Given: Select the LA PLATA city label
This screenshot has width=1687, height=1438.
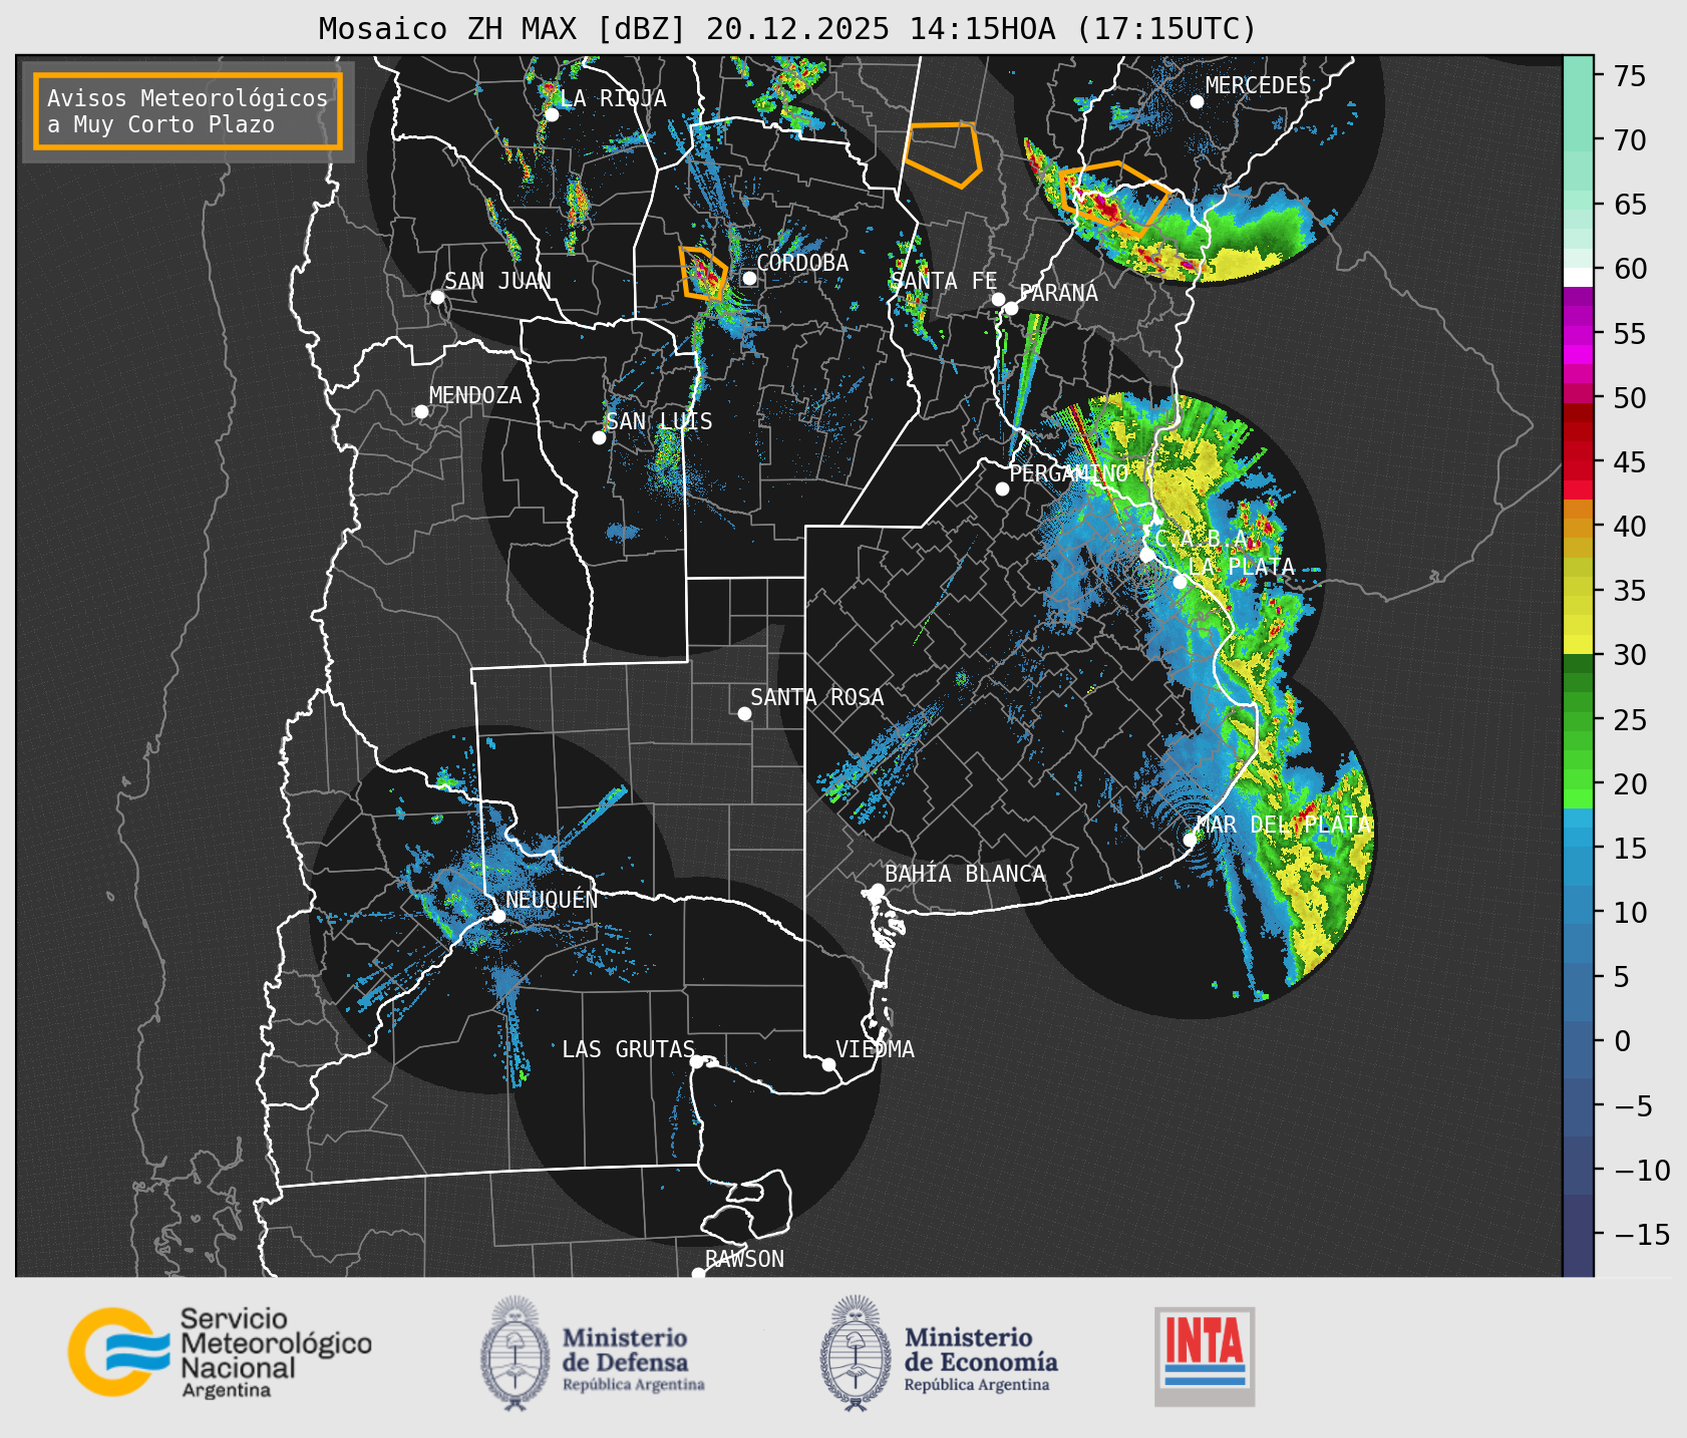Looking at the screenshot, I should point(1241,567).
